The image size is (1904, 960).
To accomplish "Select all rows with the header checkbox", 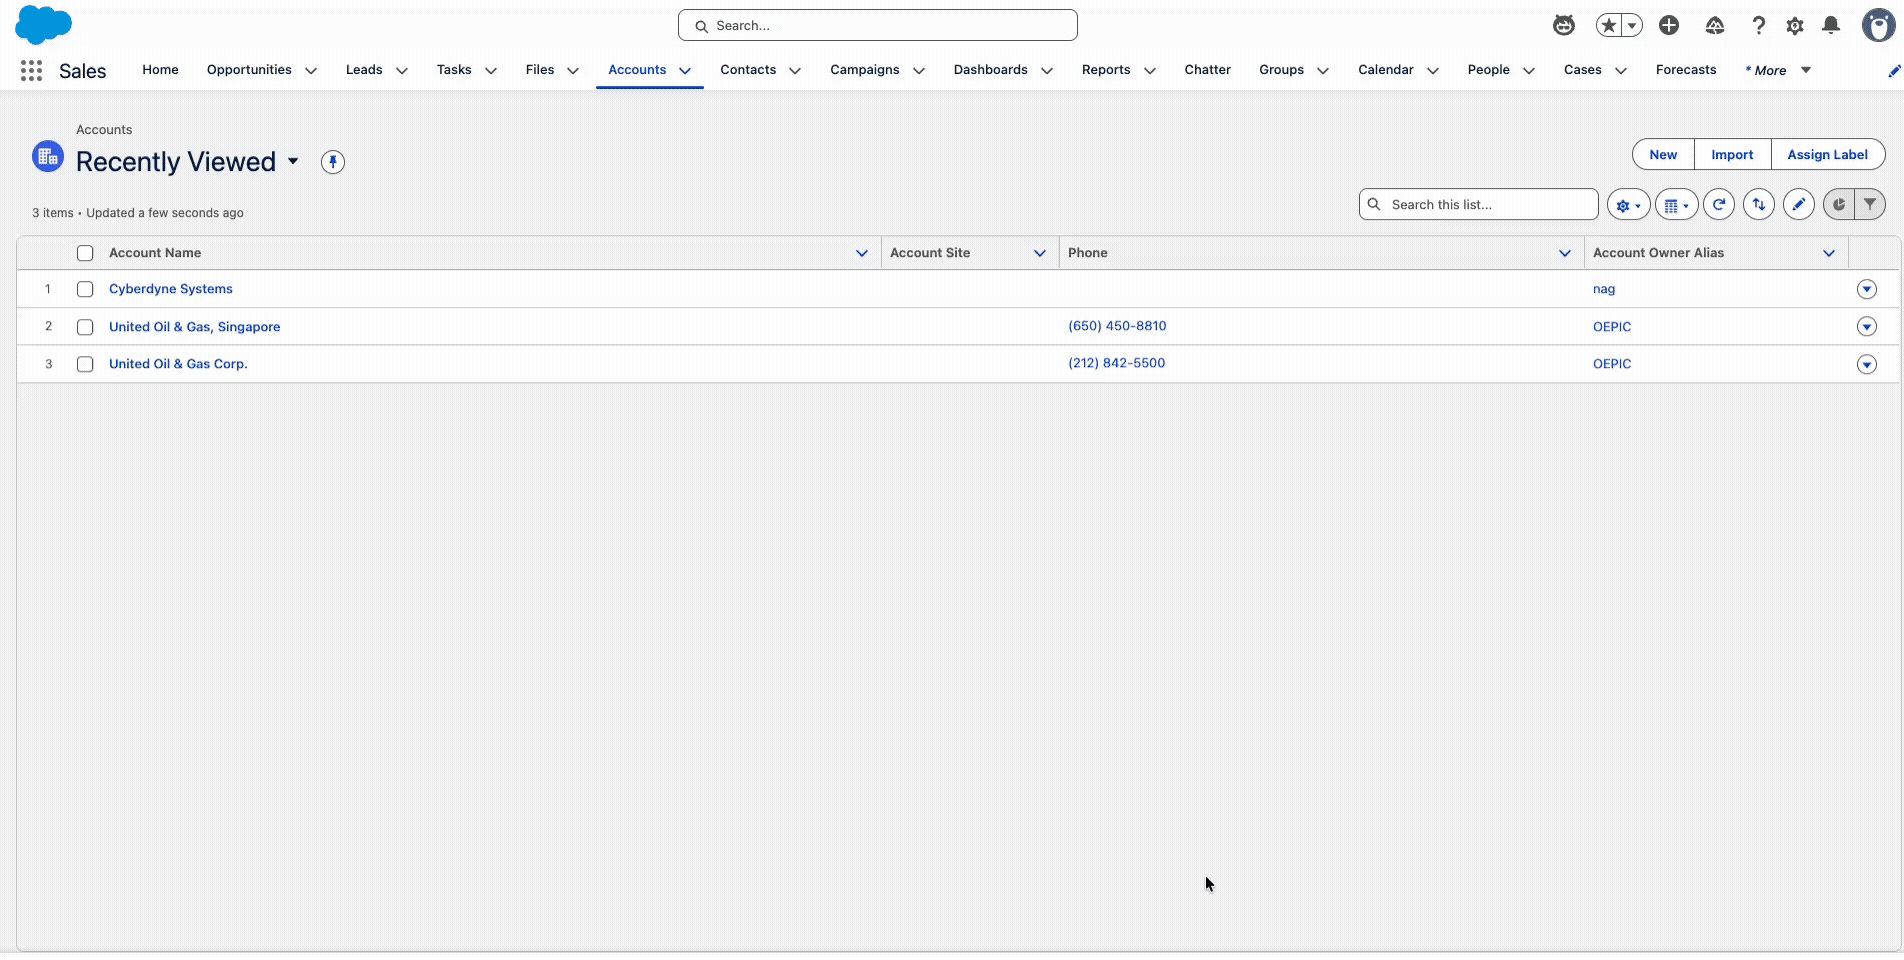I will pos(85,253).
